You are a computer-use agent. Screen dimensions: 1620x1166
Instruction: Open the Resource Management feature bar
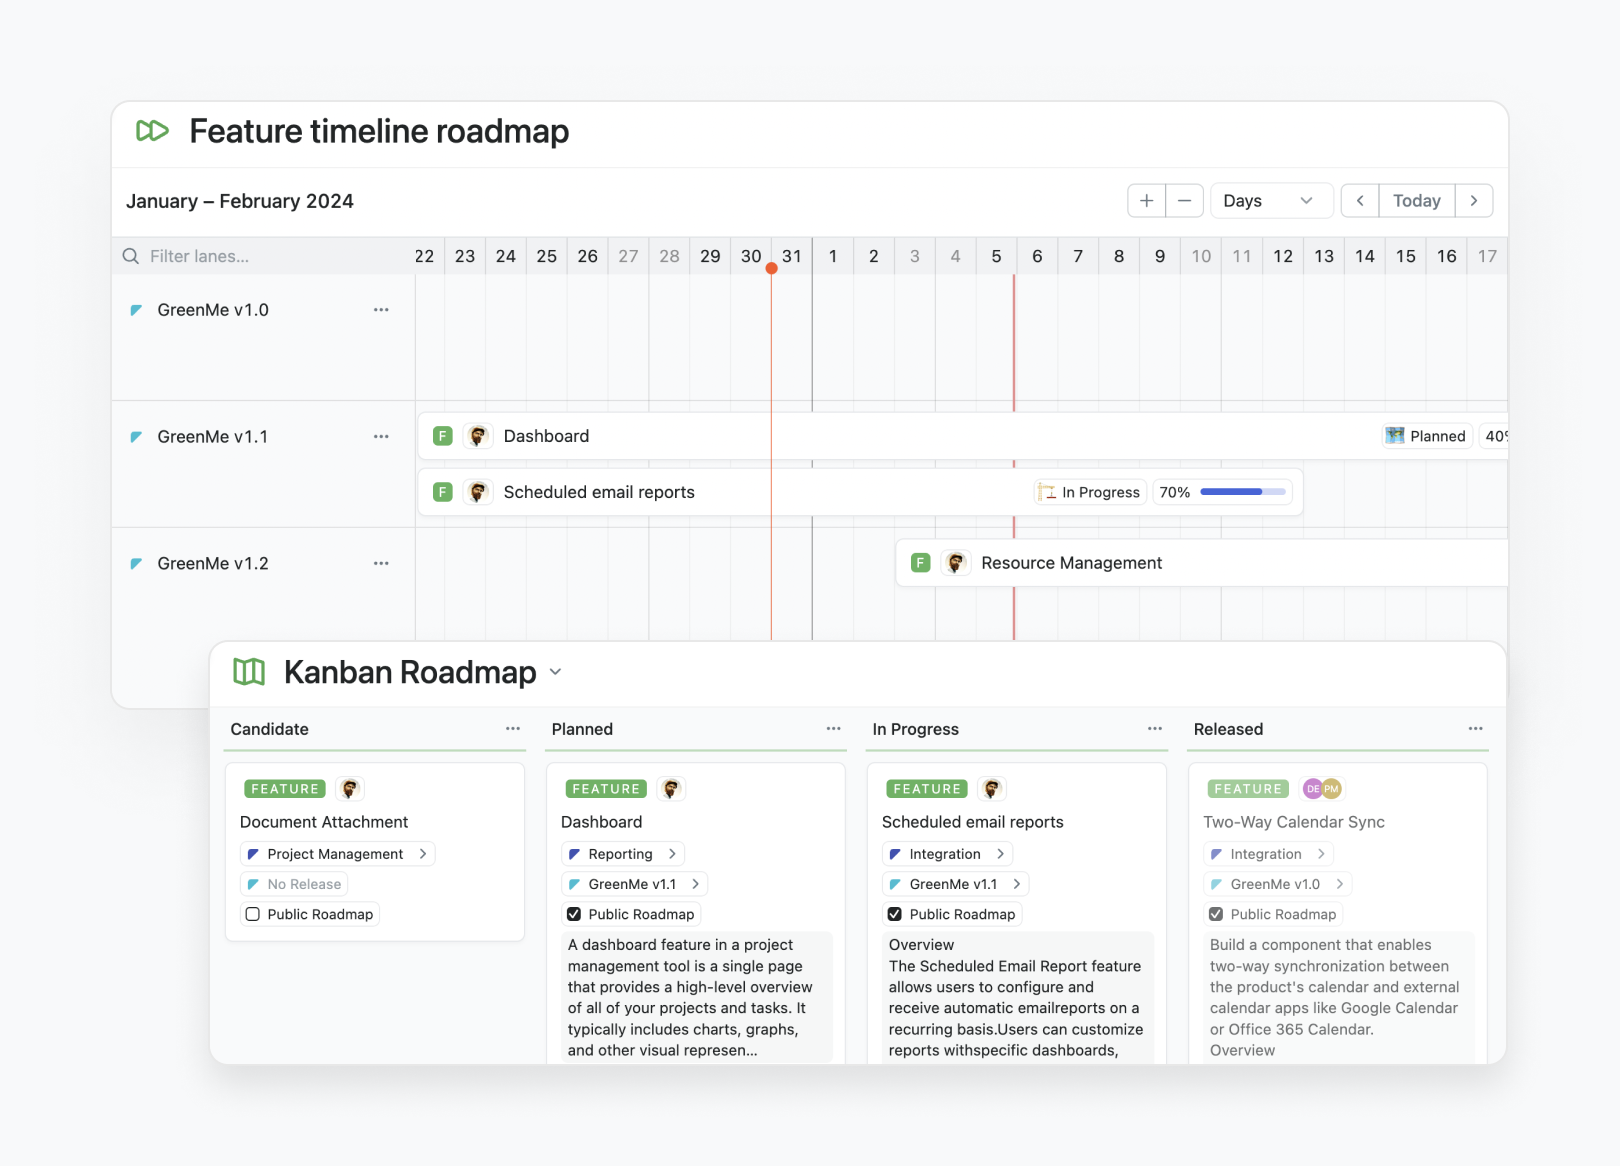coord(1071,563)
